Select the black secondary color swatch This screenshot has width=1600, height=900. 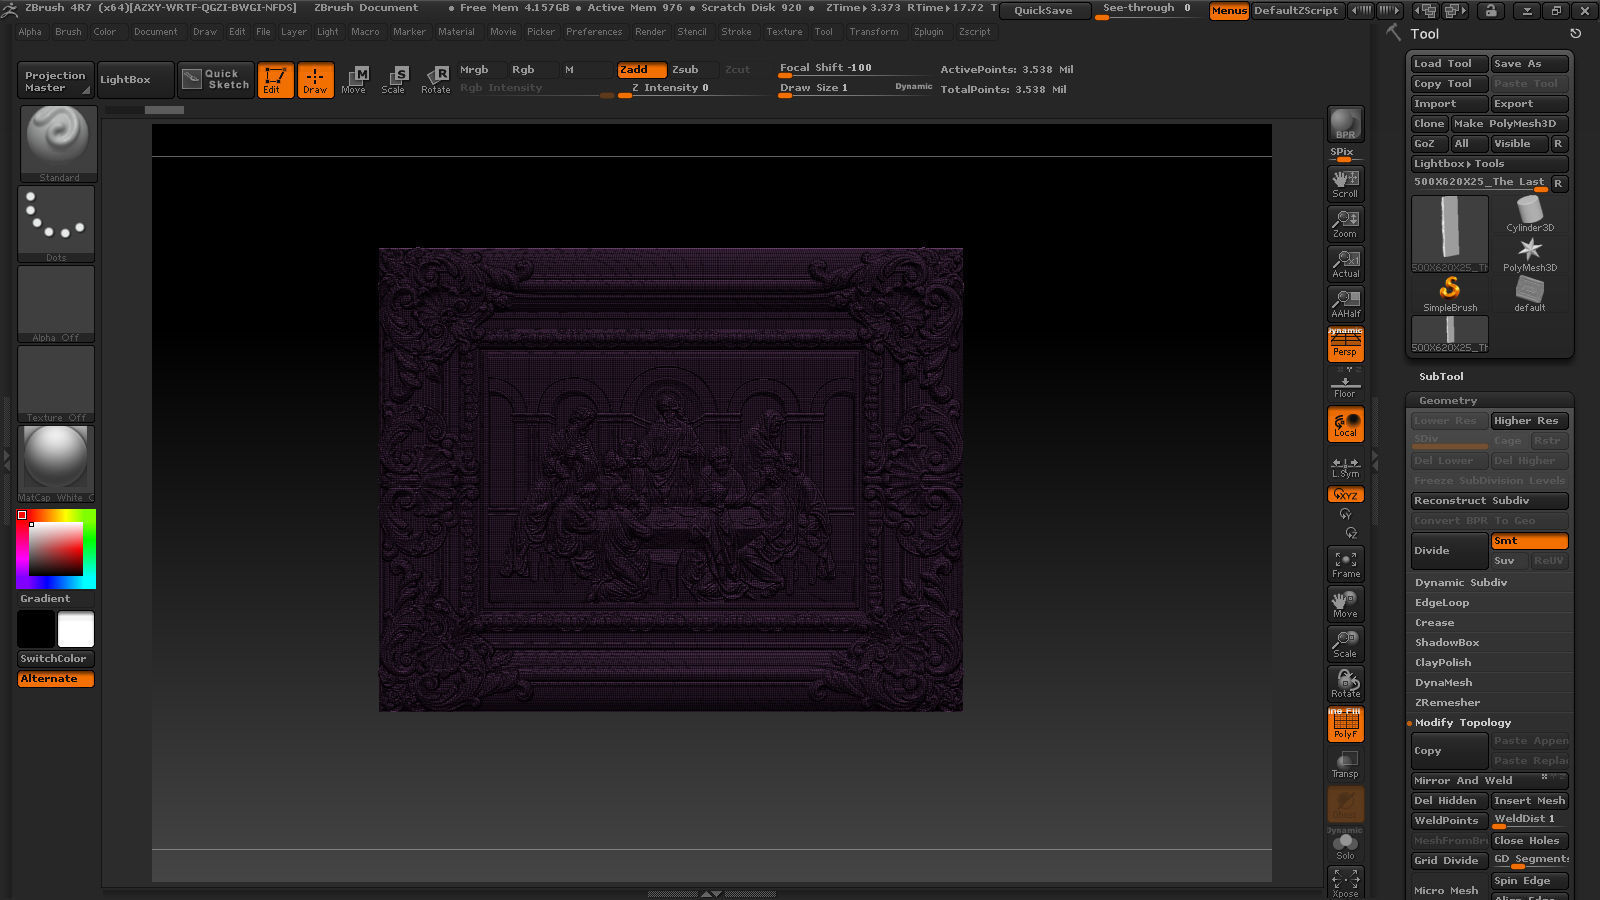[36, 630]
